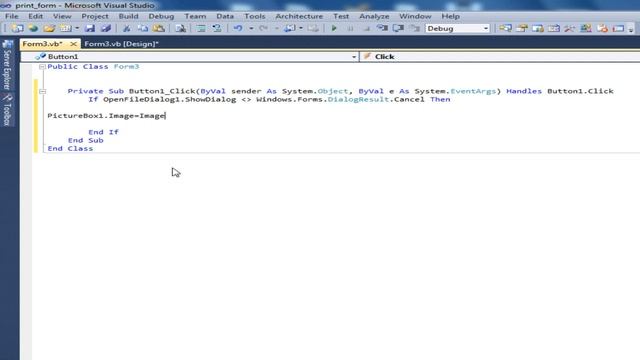Close the Form3.vb tab with its X
This screenshot has width=640, height=360.
pyautogui.click(x=73, y=44)
